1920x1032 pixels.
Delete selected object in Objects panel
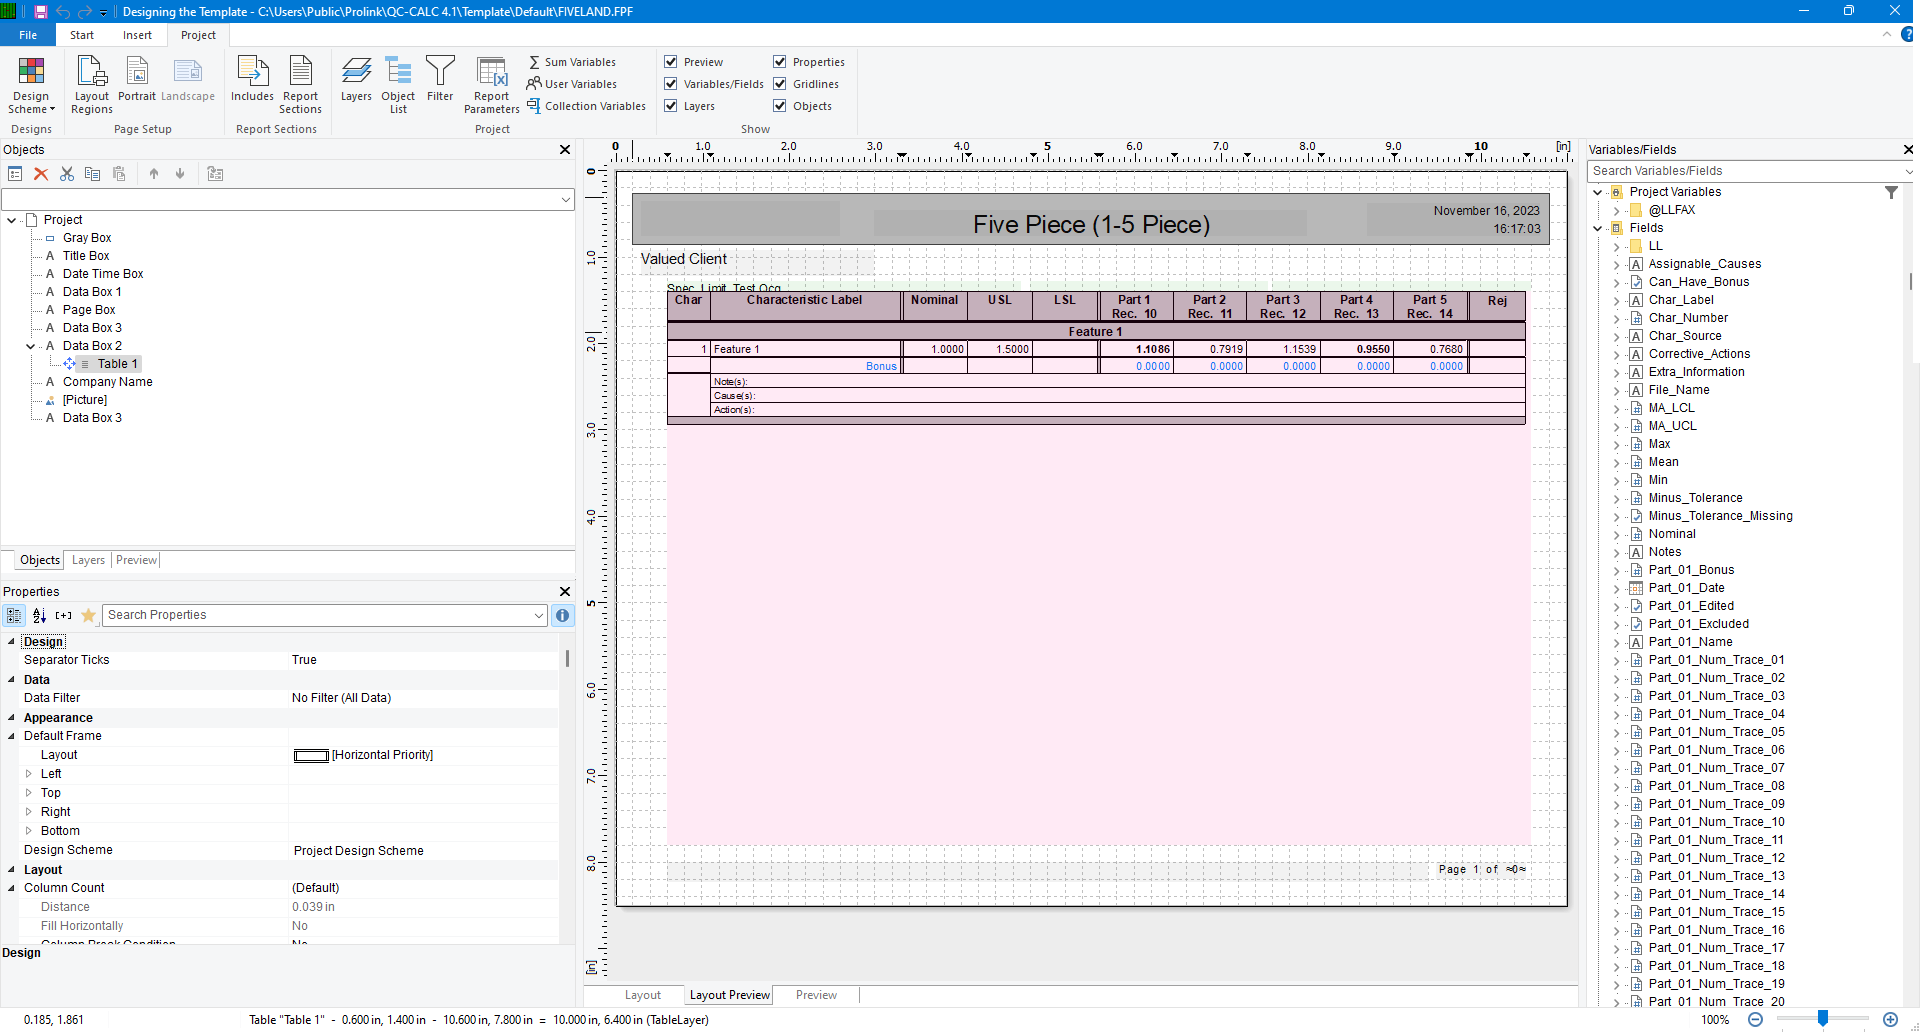coord(41,173)
